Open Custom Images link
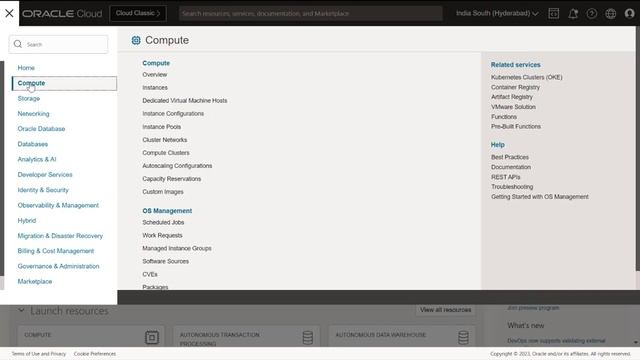Image resolution: width=640 pixels, height=360 pixels. (163, 192)
